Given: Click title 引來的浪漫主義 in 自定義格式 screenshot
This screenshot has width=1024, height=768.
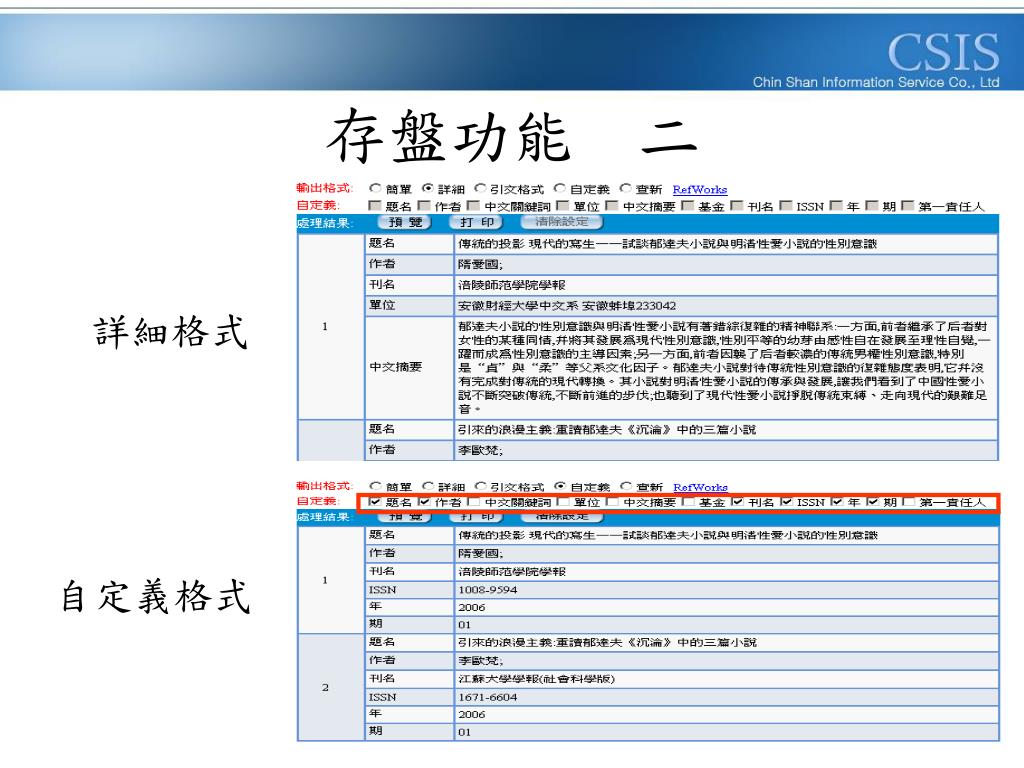Looking at the screenshot, I should pyautogui.click(x=607, y=643).
